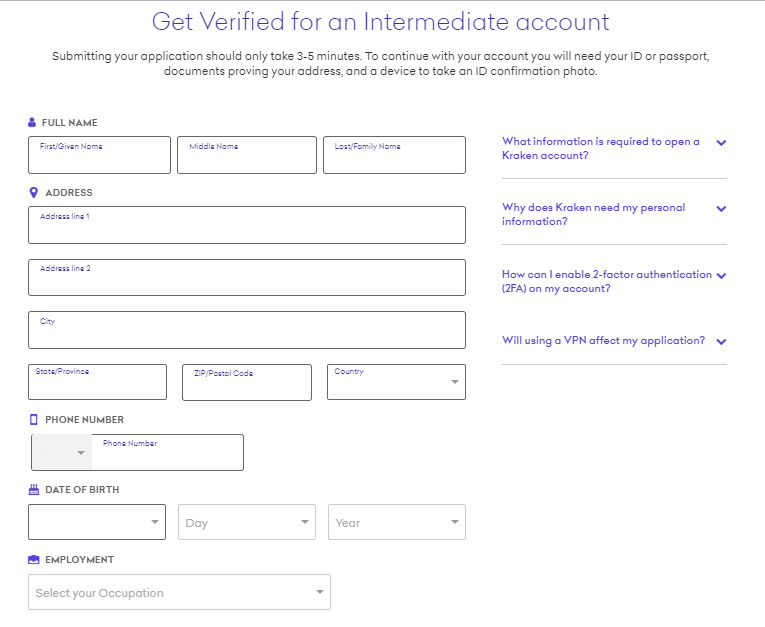Click the phone icon beside PHONE NUMBER
Viewport: 765px width, 627px height.
point(34,420)
